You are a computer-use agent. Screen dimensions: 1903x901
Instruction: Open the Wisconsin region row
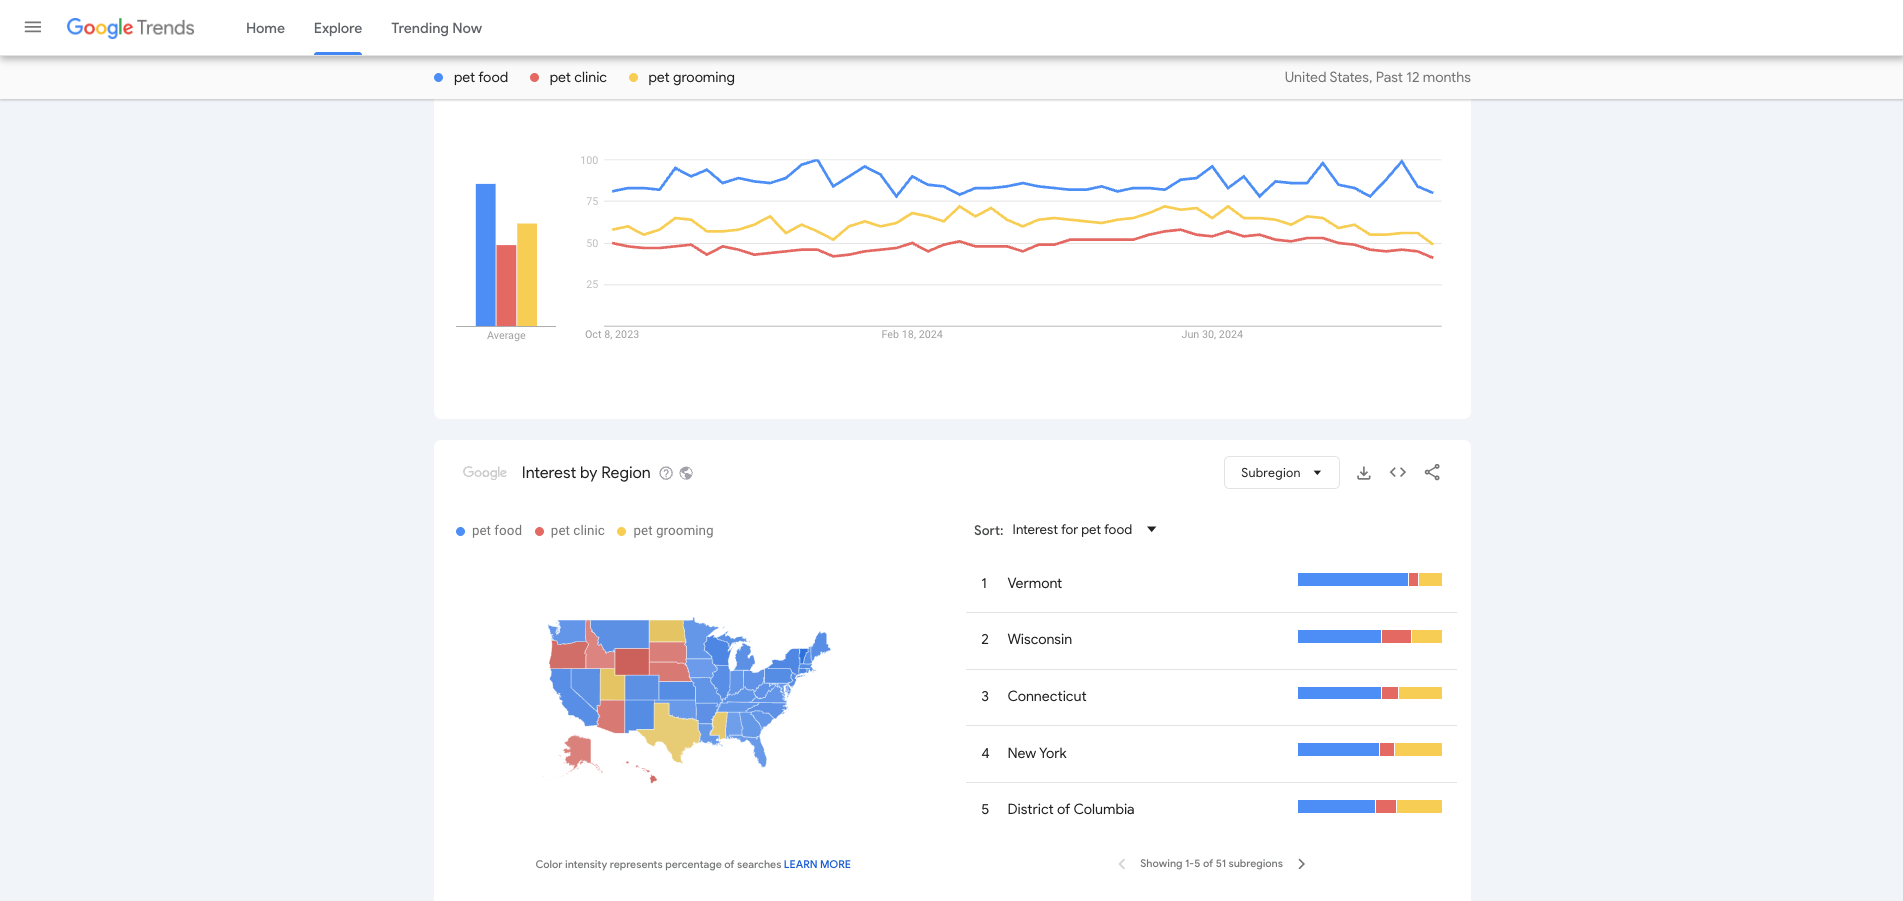1039,639
